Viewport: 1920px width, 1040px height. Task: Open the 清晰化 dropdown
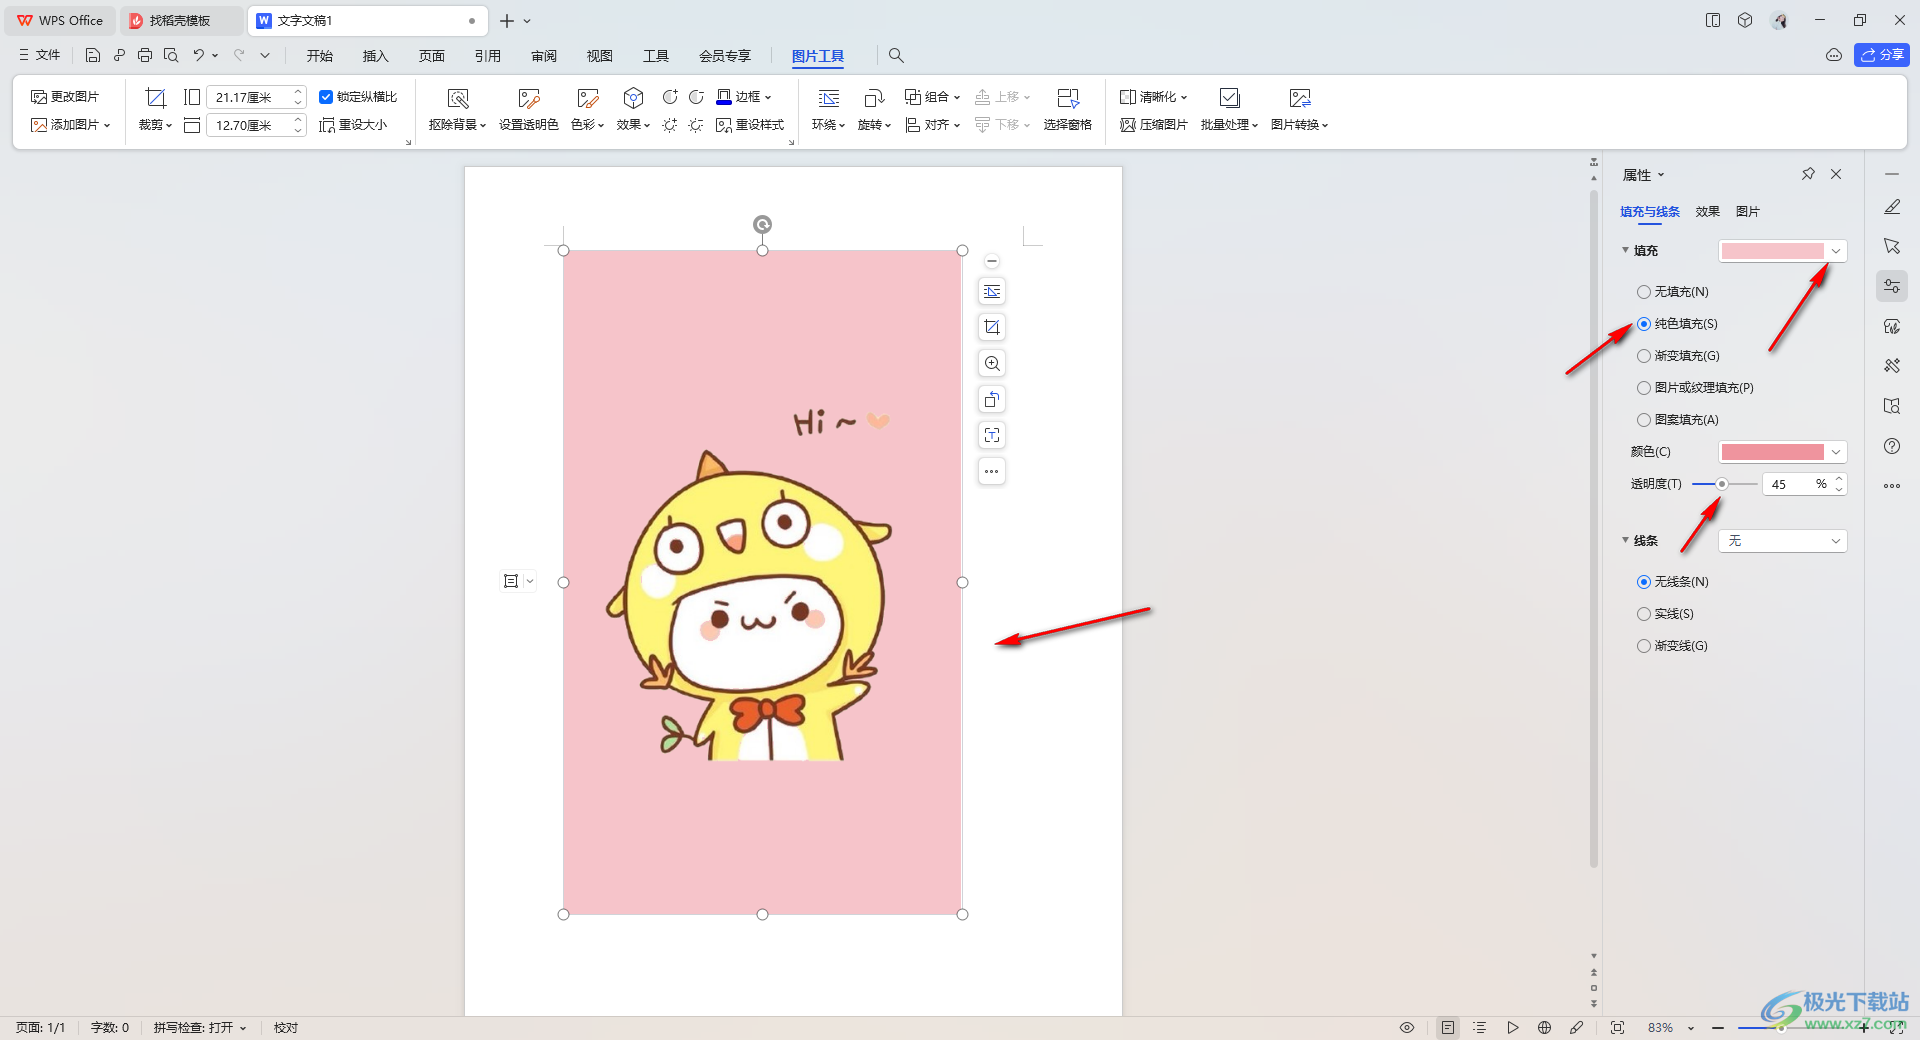tap(1154, 97)
